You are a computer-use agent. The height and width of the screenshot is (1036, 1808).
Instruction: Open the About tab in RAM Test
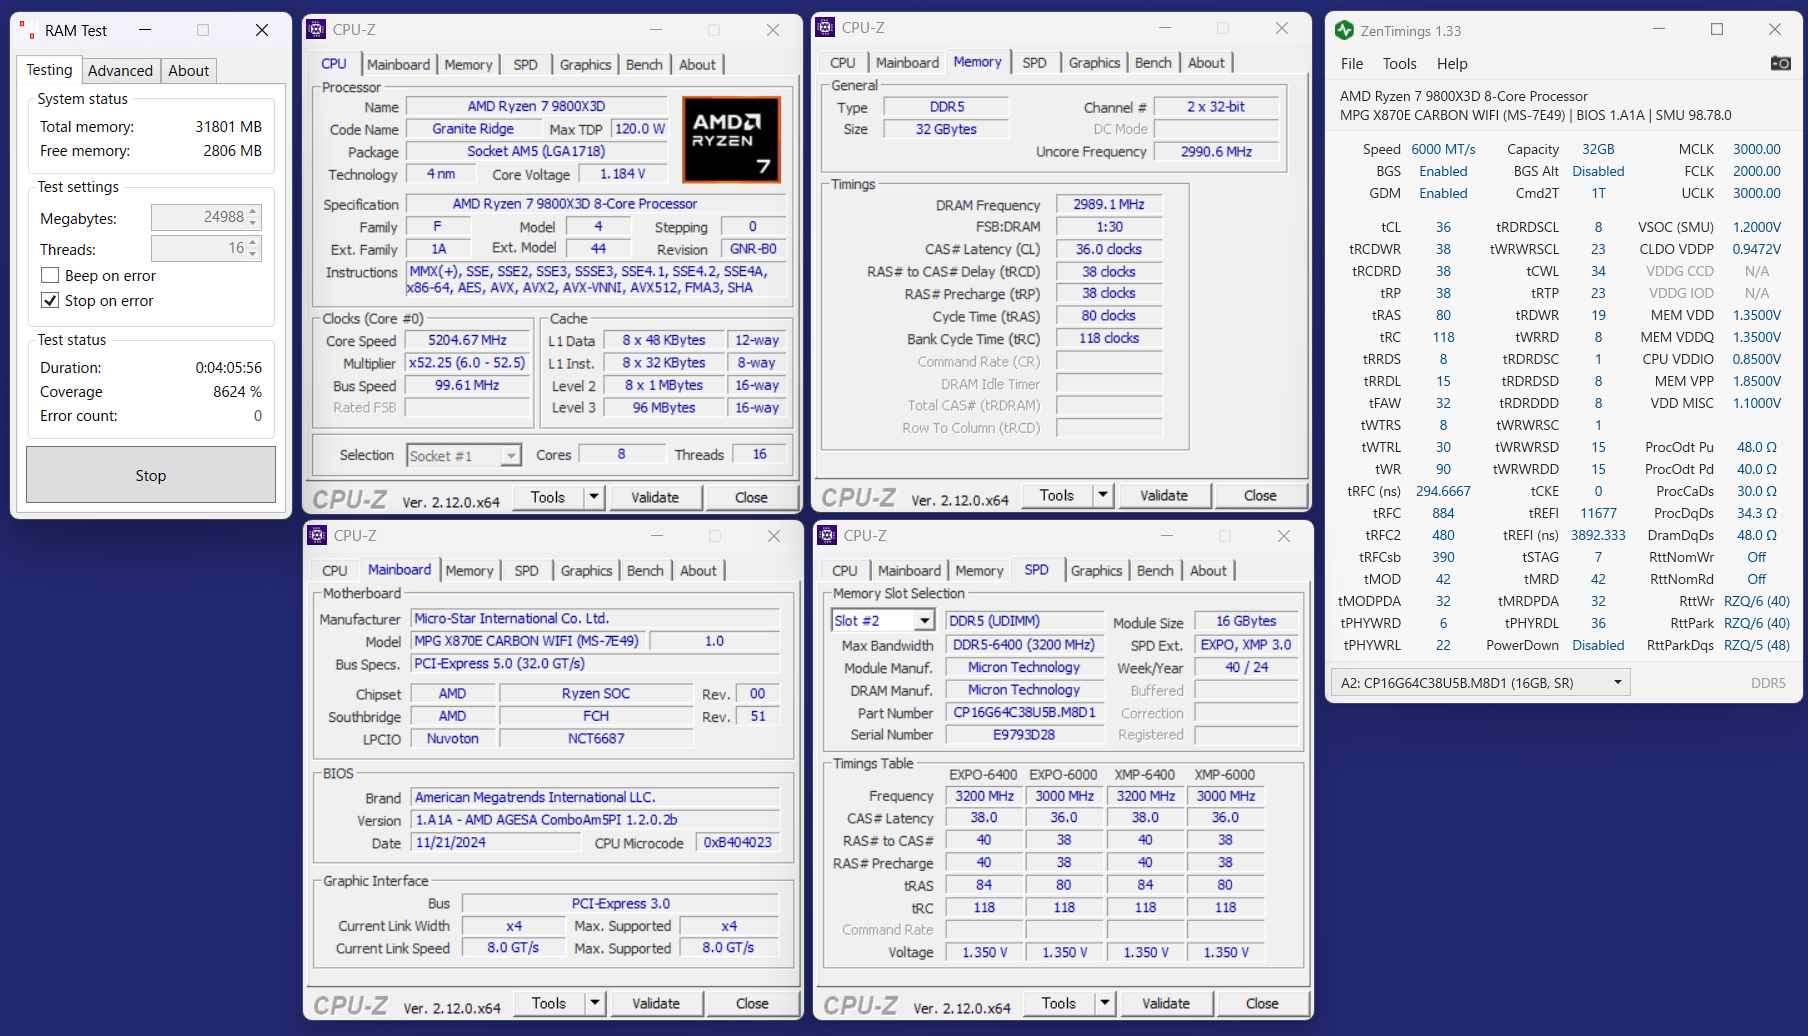(188, 70)
